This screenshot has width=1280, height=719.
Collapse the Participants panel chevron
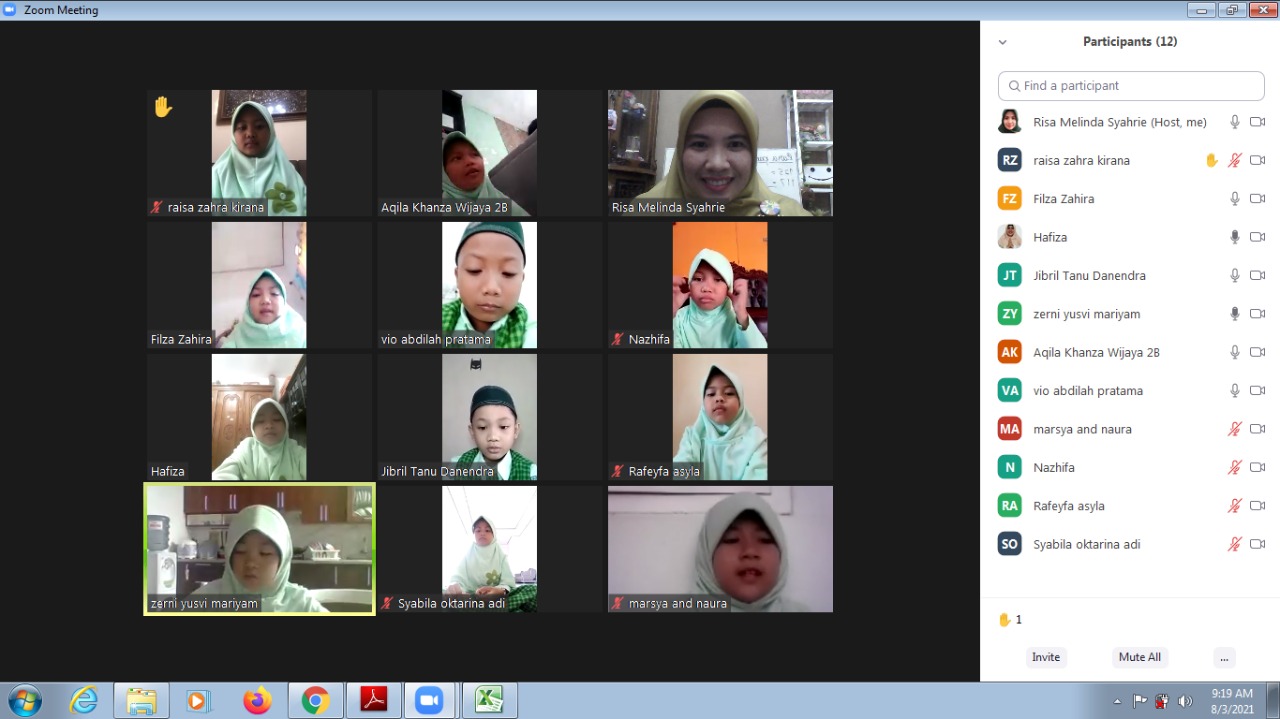point(1002,42)
